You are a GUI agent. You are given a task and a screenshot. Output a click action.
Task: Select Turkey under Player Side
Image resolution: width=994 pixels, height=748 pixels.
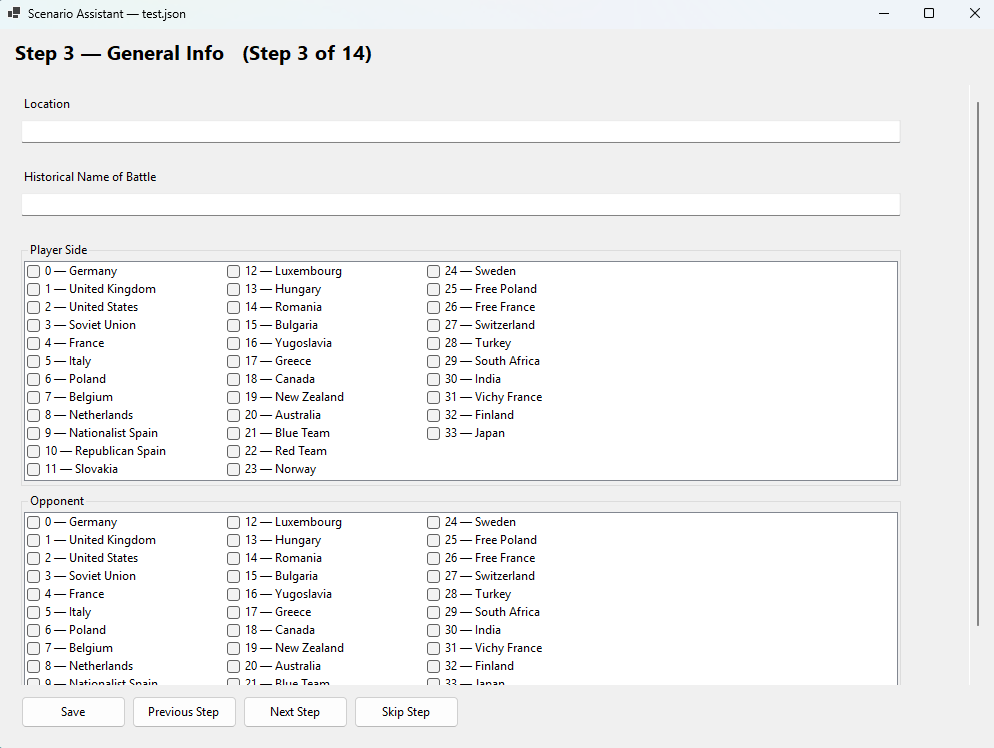coord(433,344)
